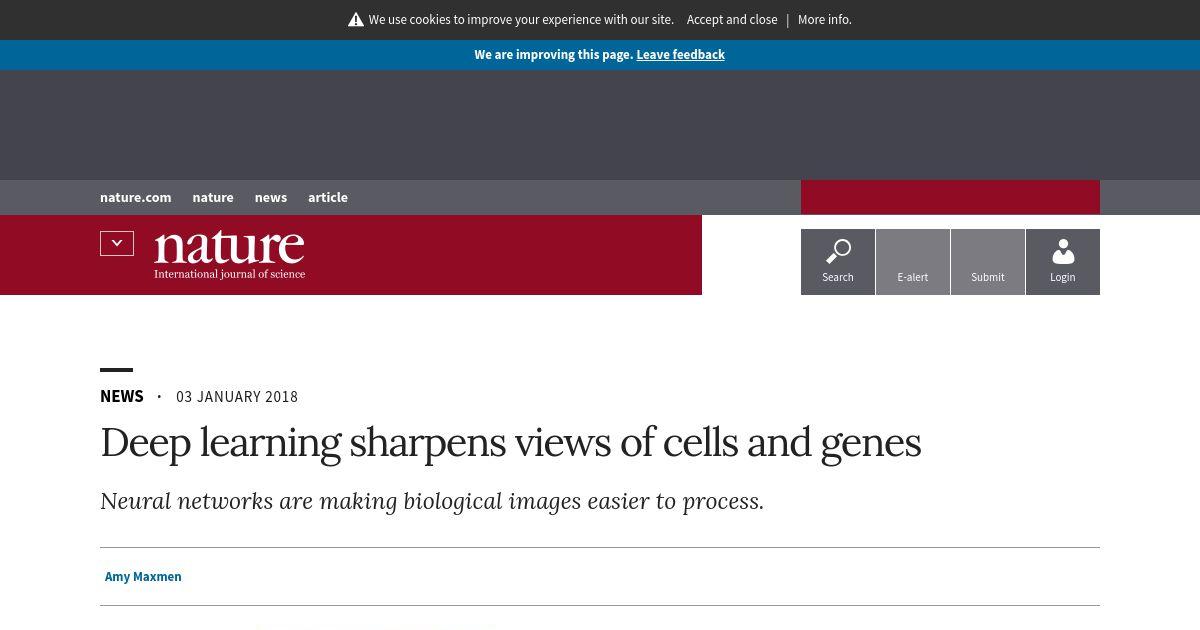This screenshot has height=630, width=1200.
Task: Click the cookie warning triangle icon
Action: coord(356,20)
